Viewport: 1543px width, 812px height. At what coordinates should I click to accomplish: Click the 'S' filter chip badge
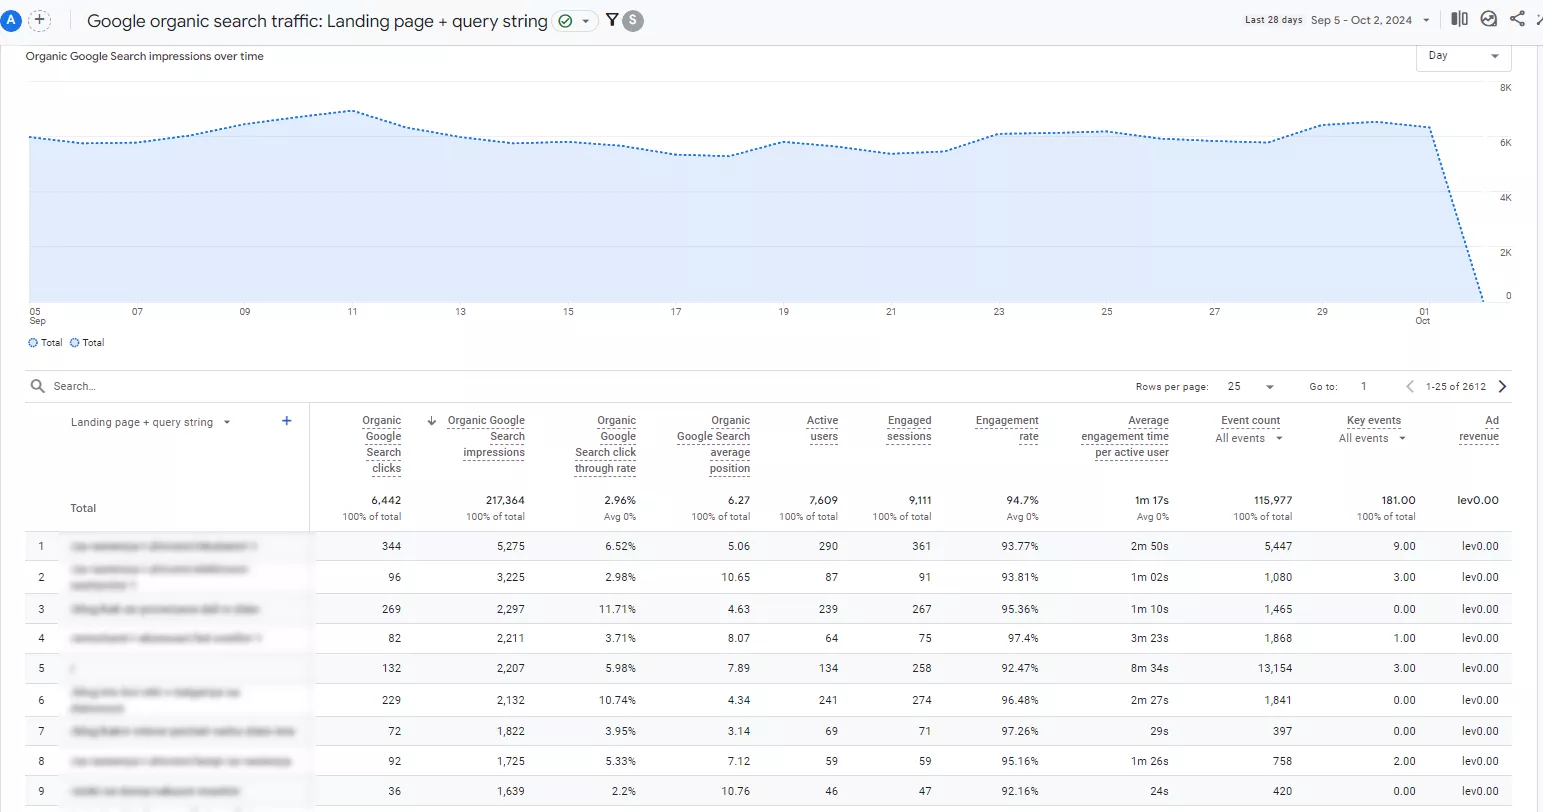pos(632,20)
